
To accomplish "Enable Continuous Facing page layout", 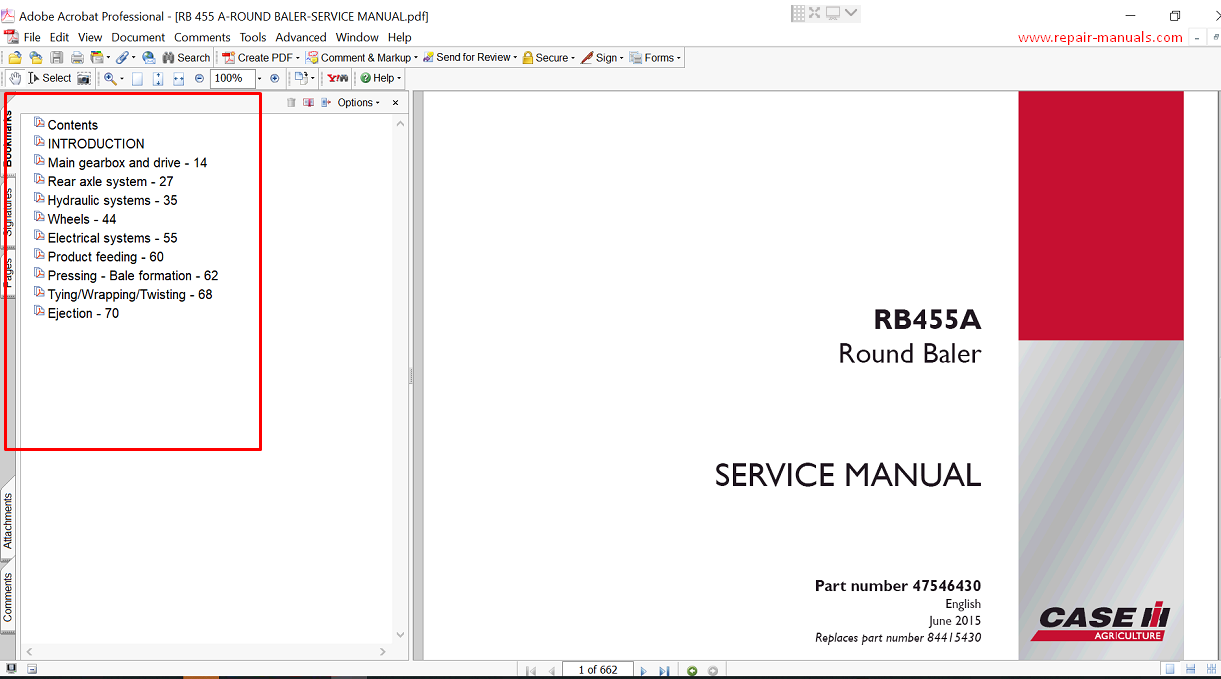I will [1211, 669].
